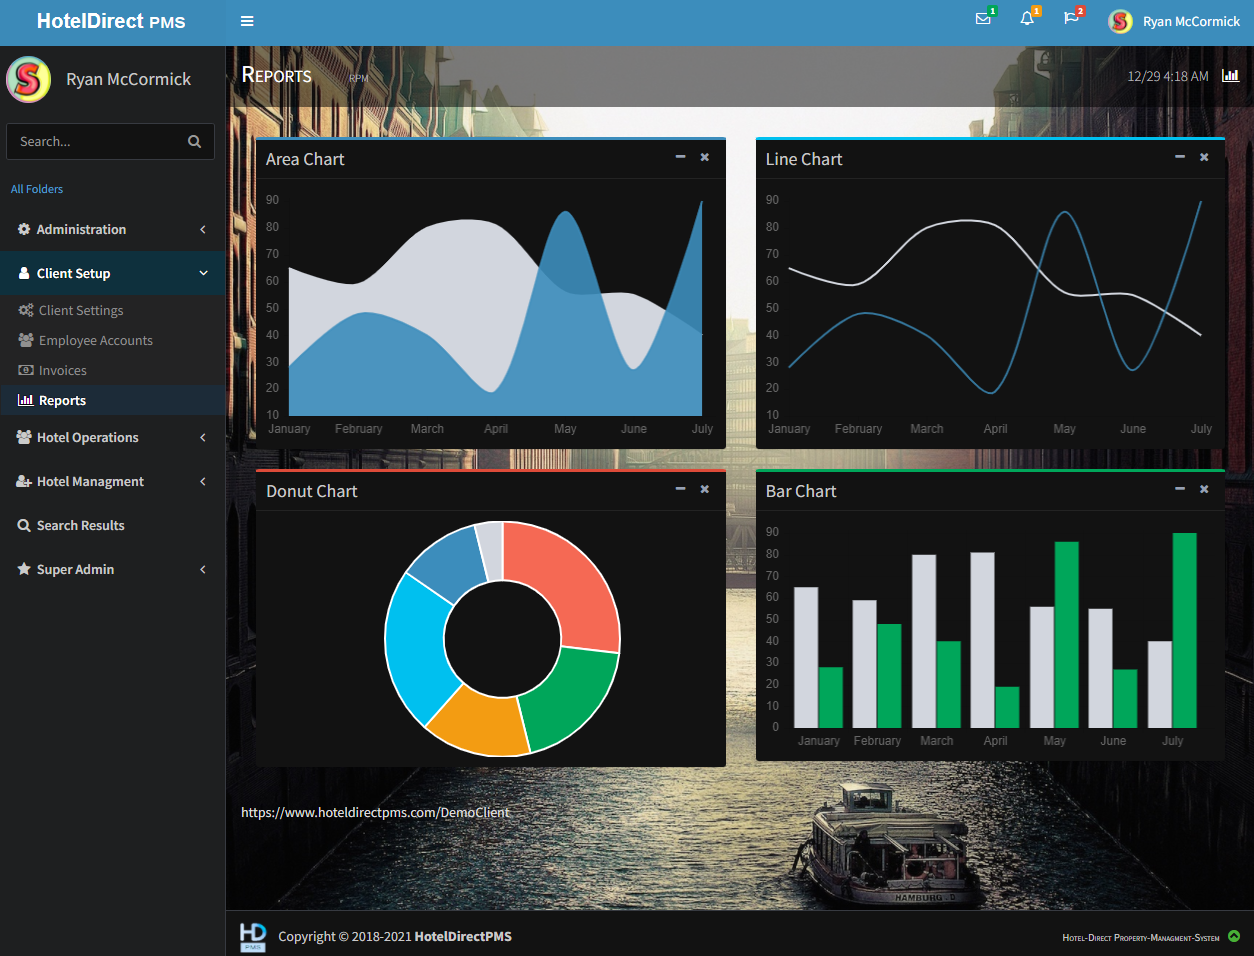Click the hamburger sidebar toggle icon
The width and height of the screenshot is (1254, 956).
(x=247, y=21)
